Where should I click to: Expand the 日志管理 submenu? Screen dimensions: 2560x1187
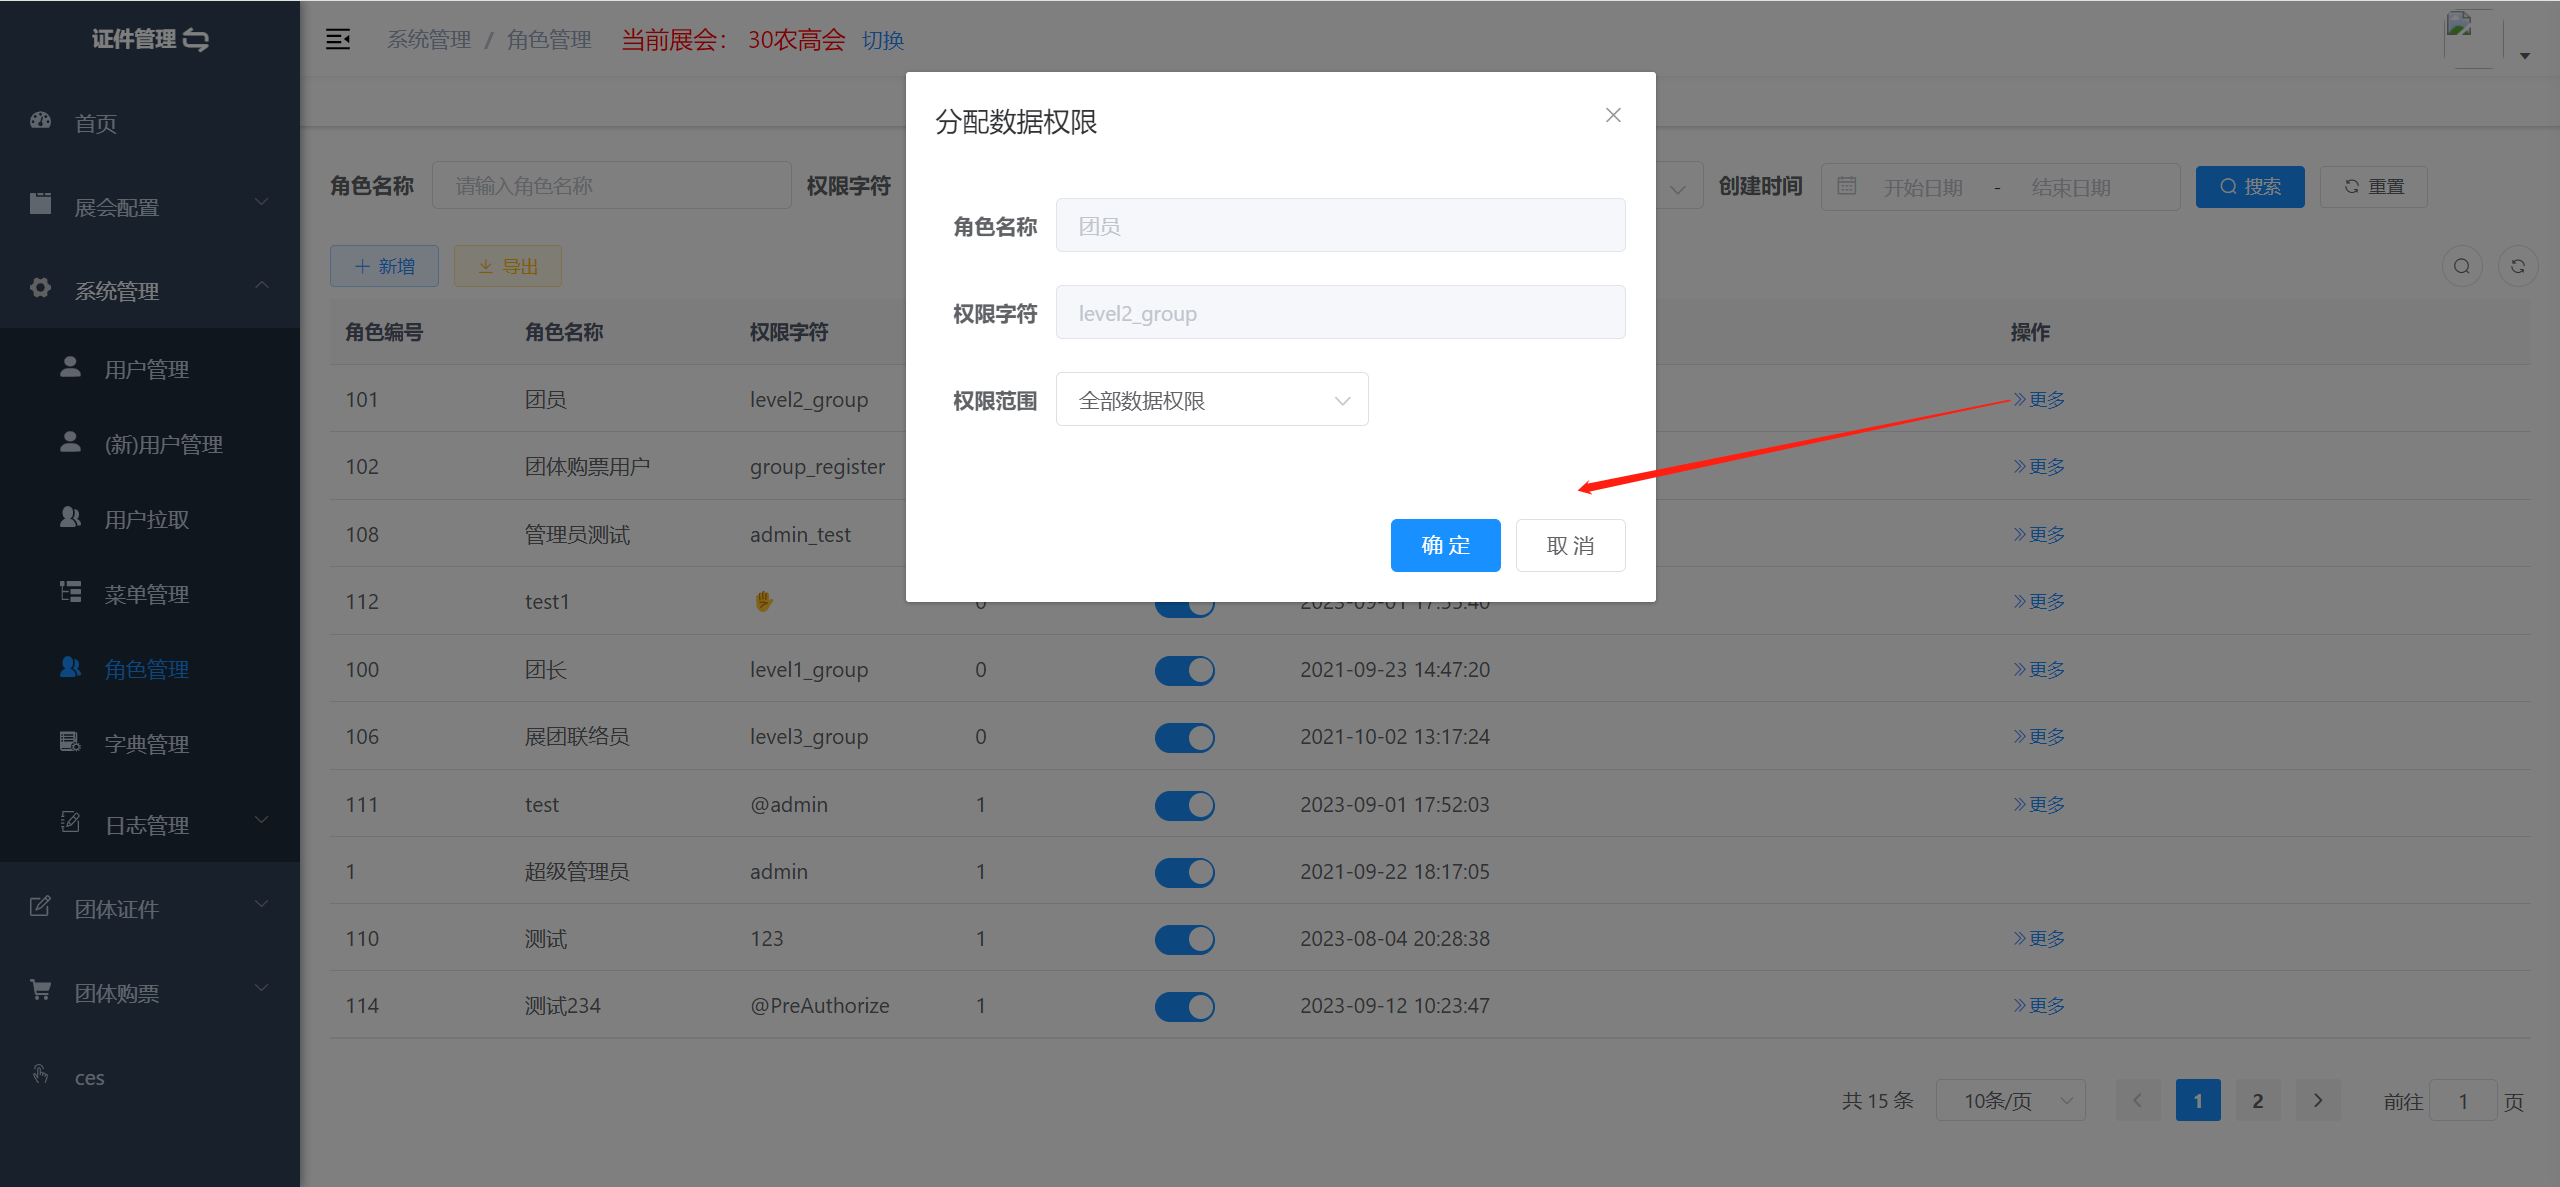click(x=262, y=821)
